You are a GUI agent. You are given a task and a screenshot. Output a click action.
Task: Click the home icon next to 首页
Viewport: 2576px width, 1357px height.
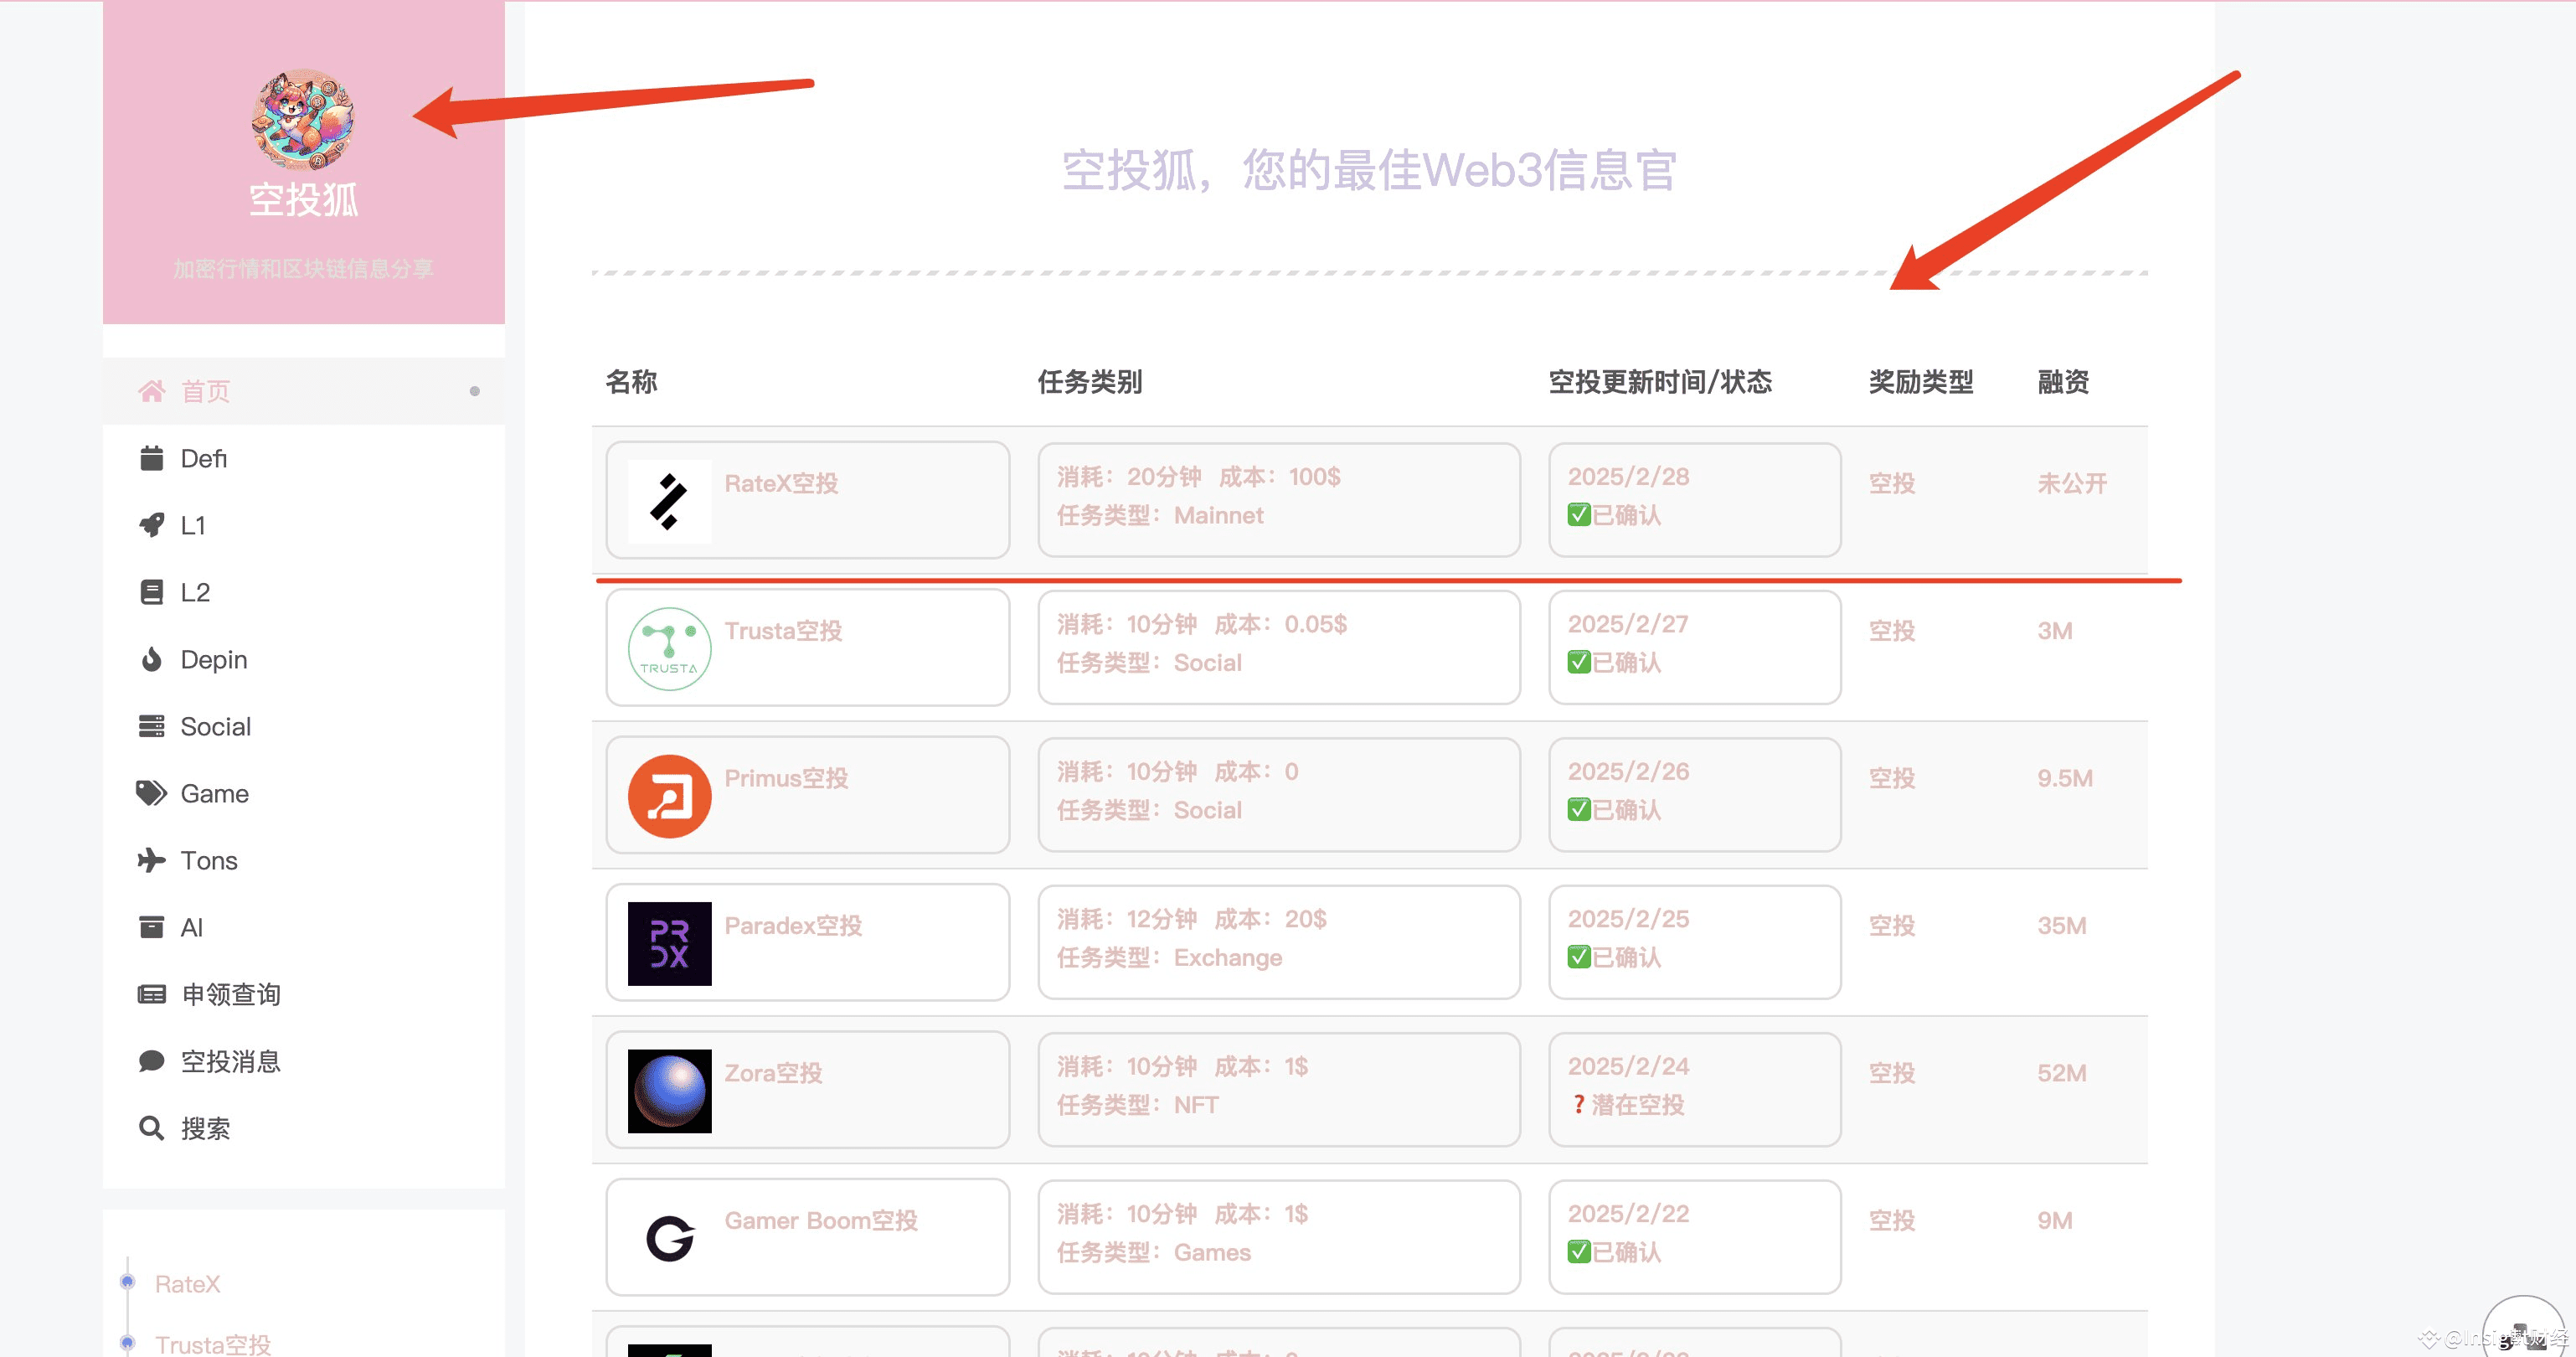(151, 390)
